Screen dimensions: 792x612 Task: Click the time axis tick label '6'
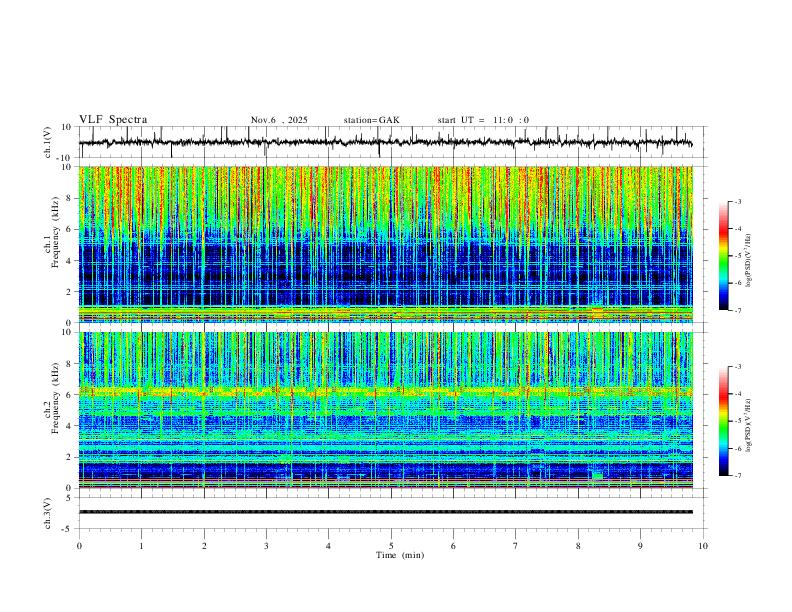(x=453, y=546)
